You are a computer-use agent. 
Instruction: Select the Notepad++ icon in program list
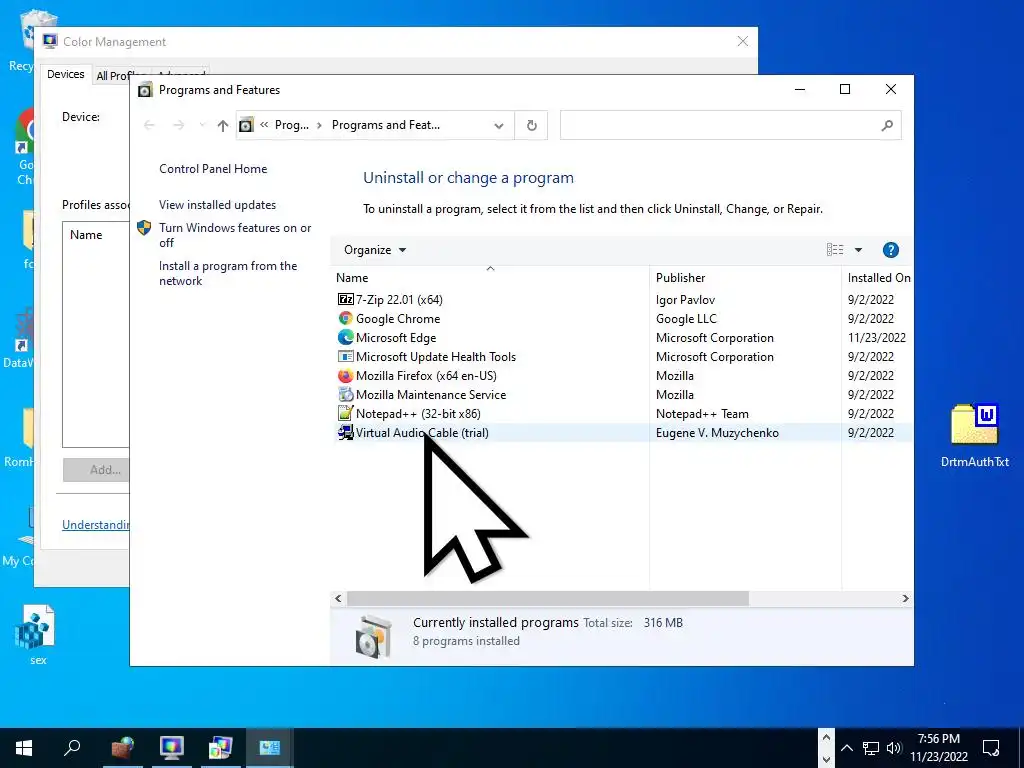345,413
